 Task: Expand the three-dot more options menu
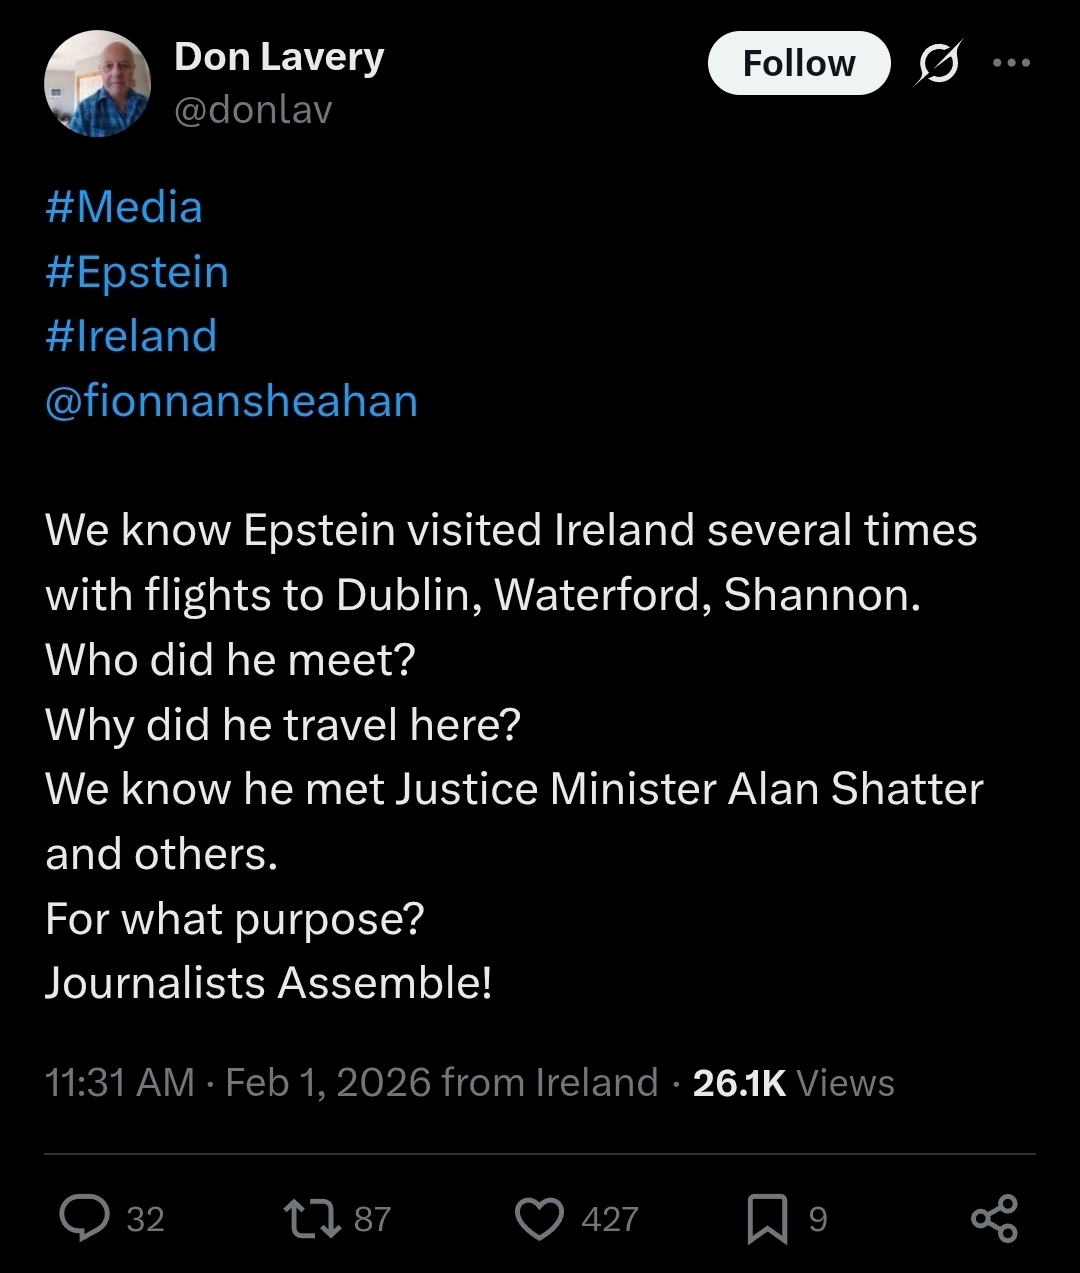click(1011, 63)
